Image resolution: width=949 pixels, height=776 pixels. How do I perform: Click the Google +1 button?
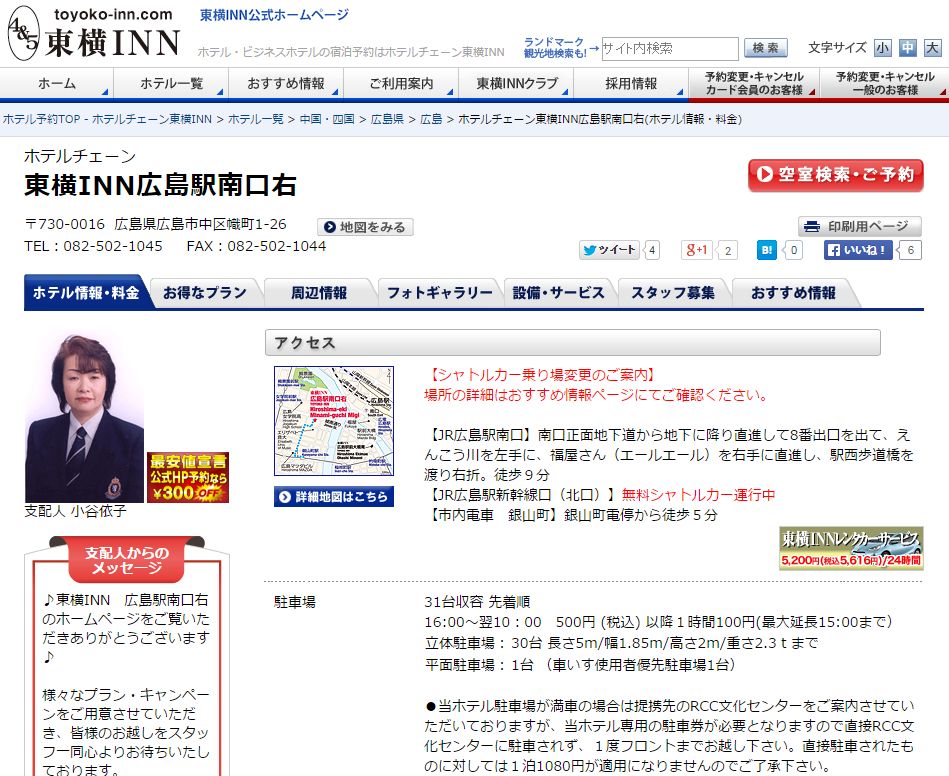[x=696, y=250]
